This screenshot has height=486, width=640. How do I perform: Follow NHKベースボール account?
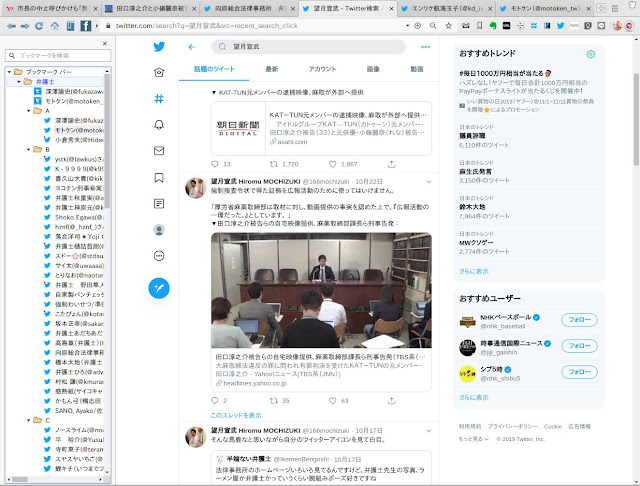[x=579, y=320]
